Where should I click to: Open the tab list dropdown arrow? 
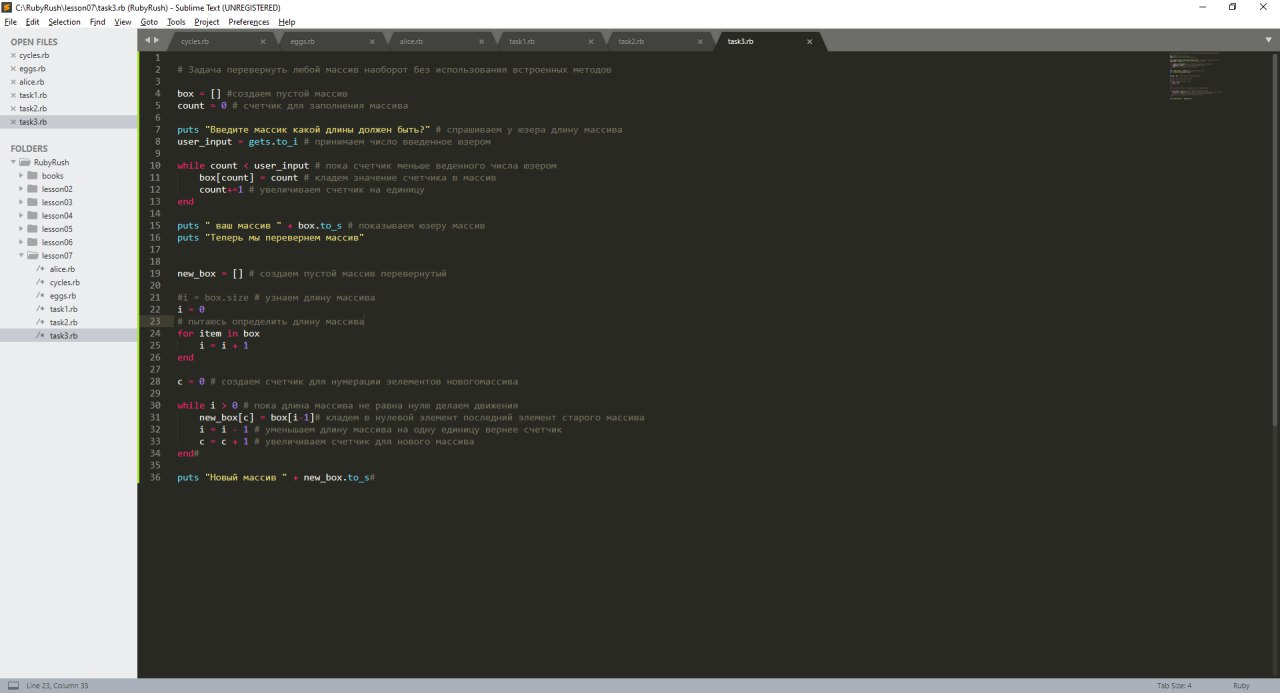[x=1268, y=40]
